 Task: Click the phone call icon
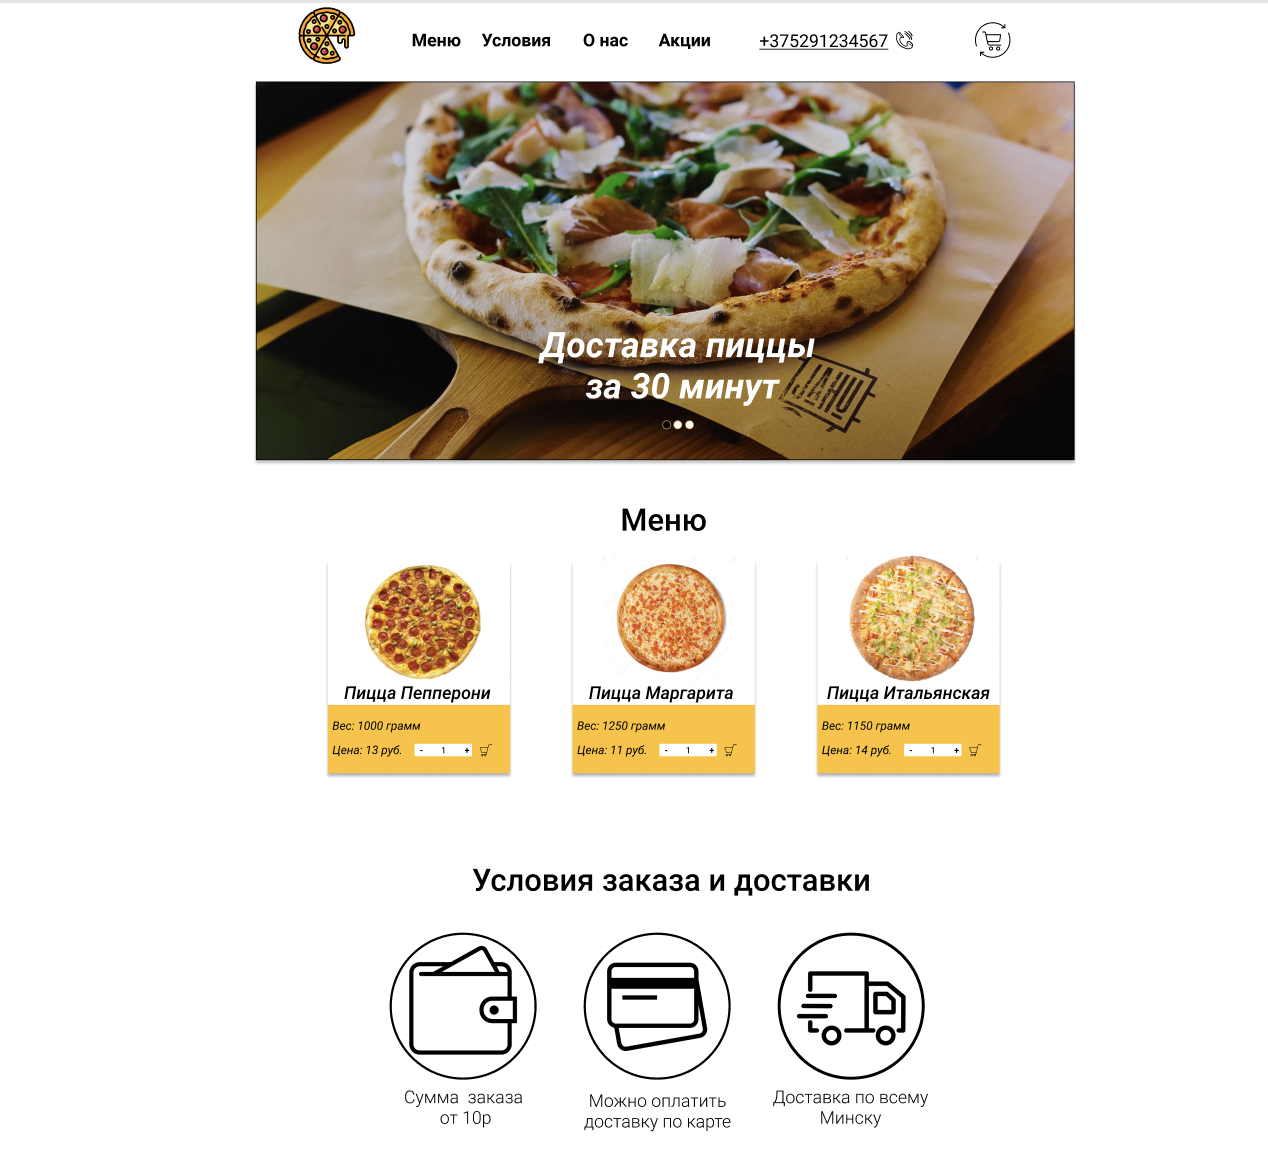904,40
